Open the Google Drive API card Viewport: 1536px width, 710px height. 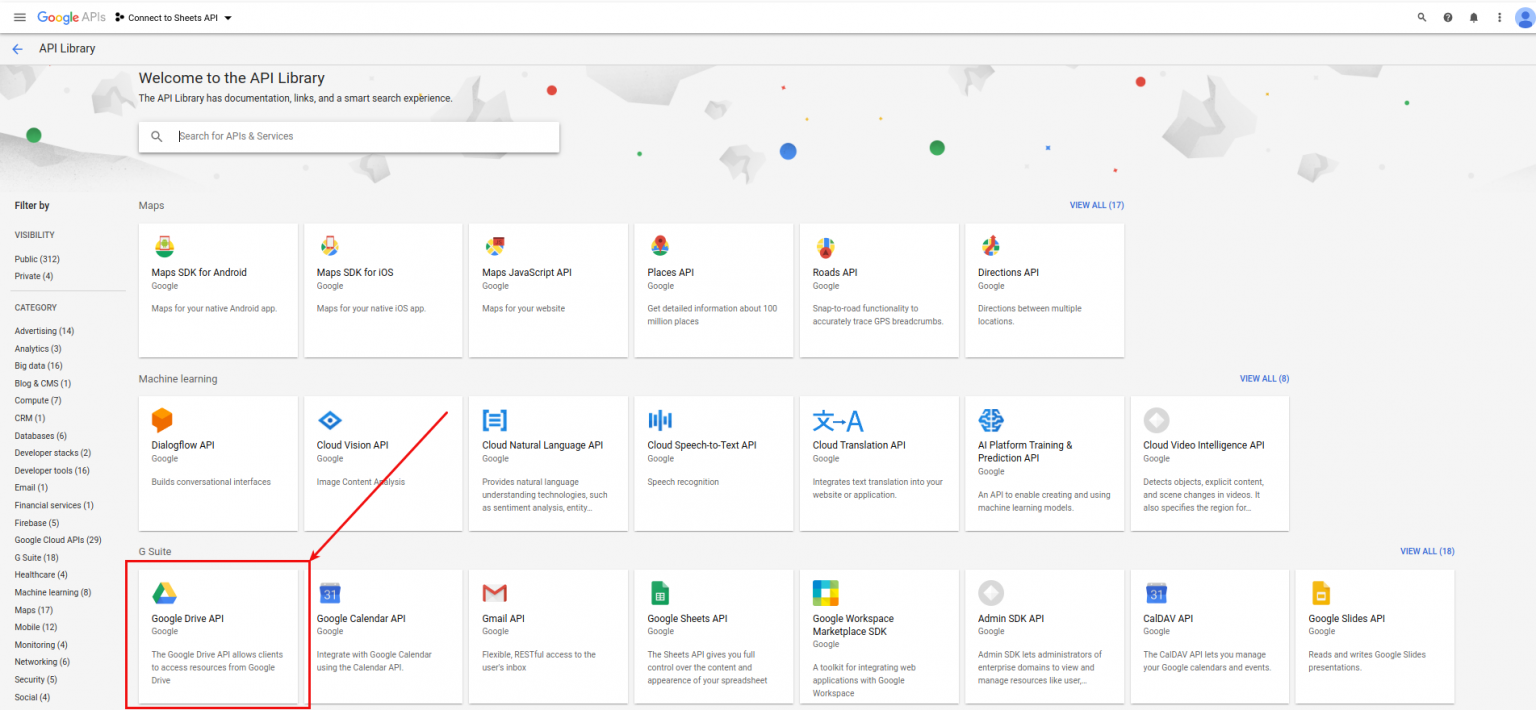219,636
